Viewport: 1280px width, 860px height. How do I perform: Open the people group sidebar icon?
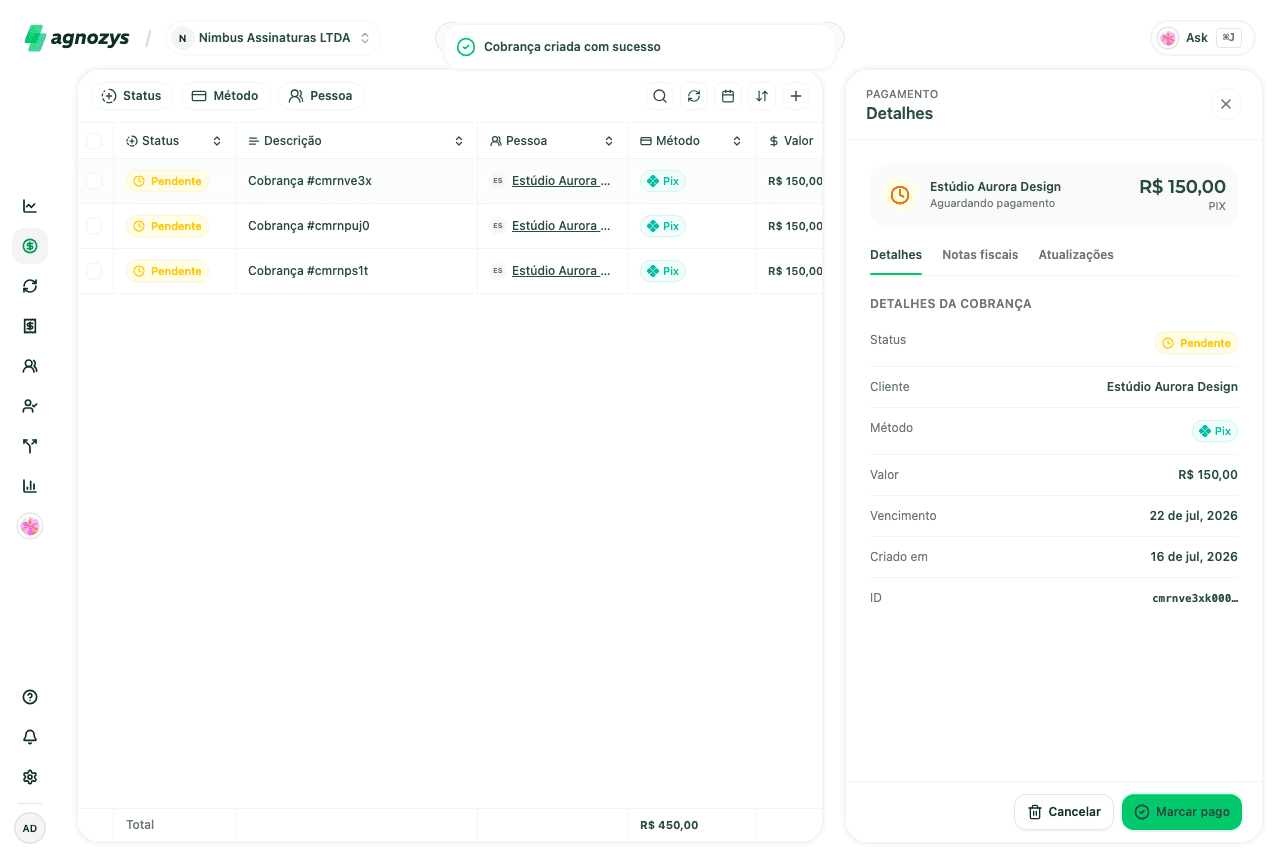point(30,366)
